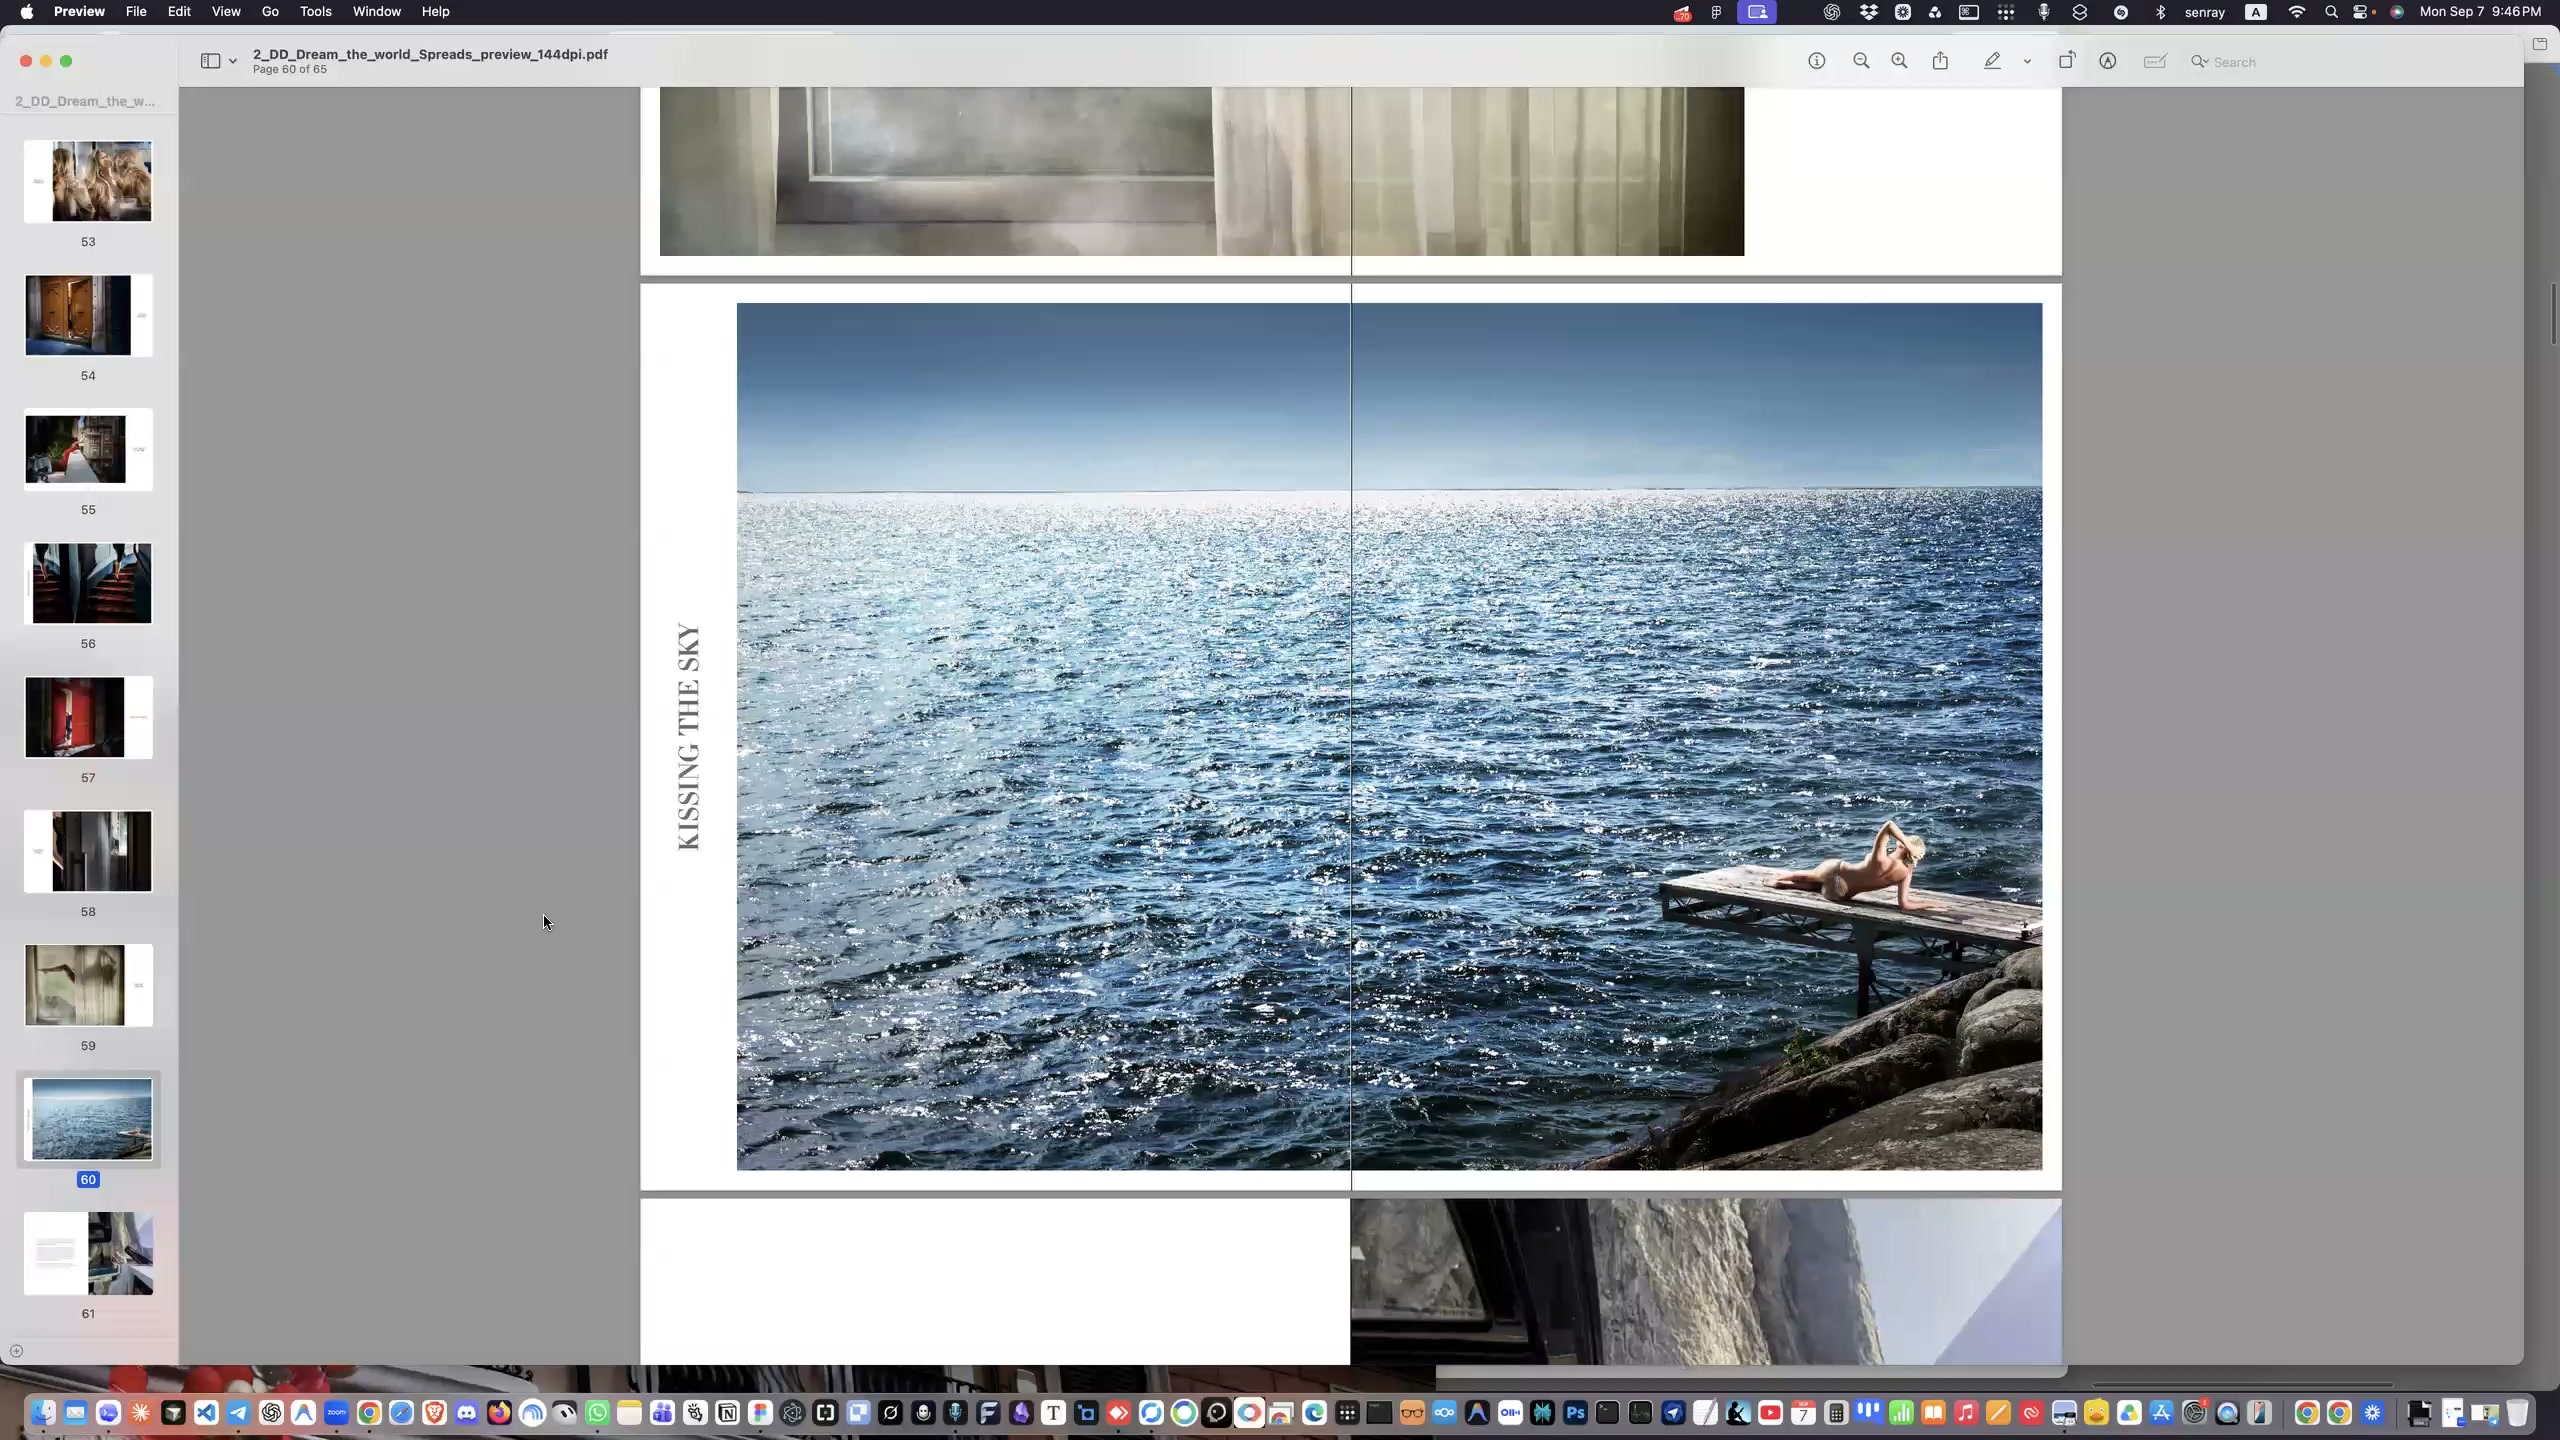Rotate the page with rotate icon

point(2067,61)
